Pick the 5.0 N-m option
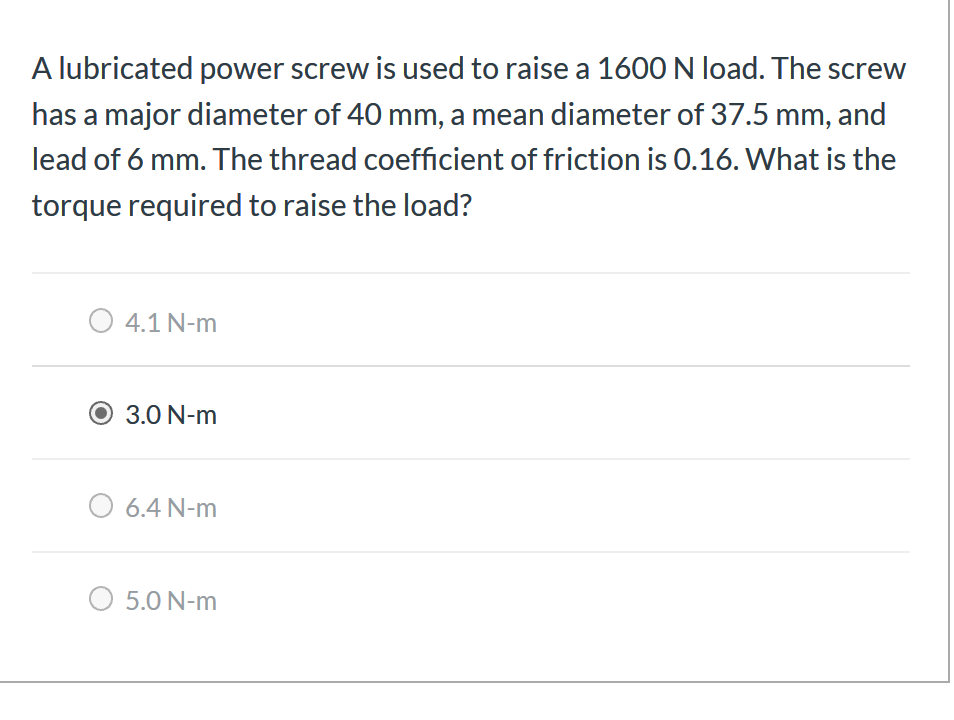This screenshot has width=954, height=720. click(x=101, y=598)
